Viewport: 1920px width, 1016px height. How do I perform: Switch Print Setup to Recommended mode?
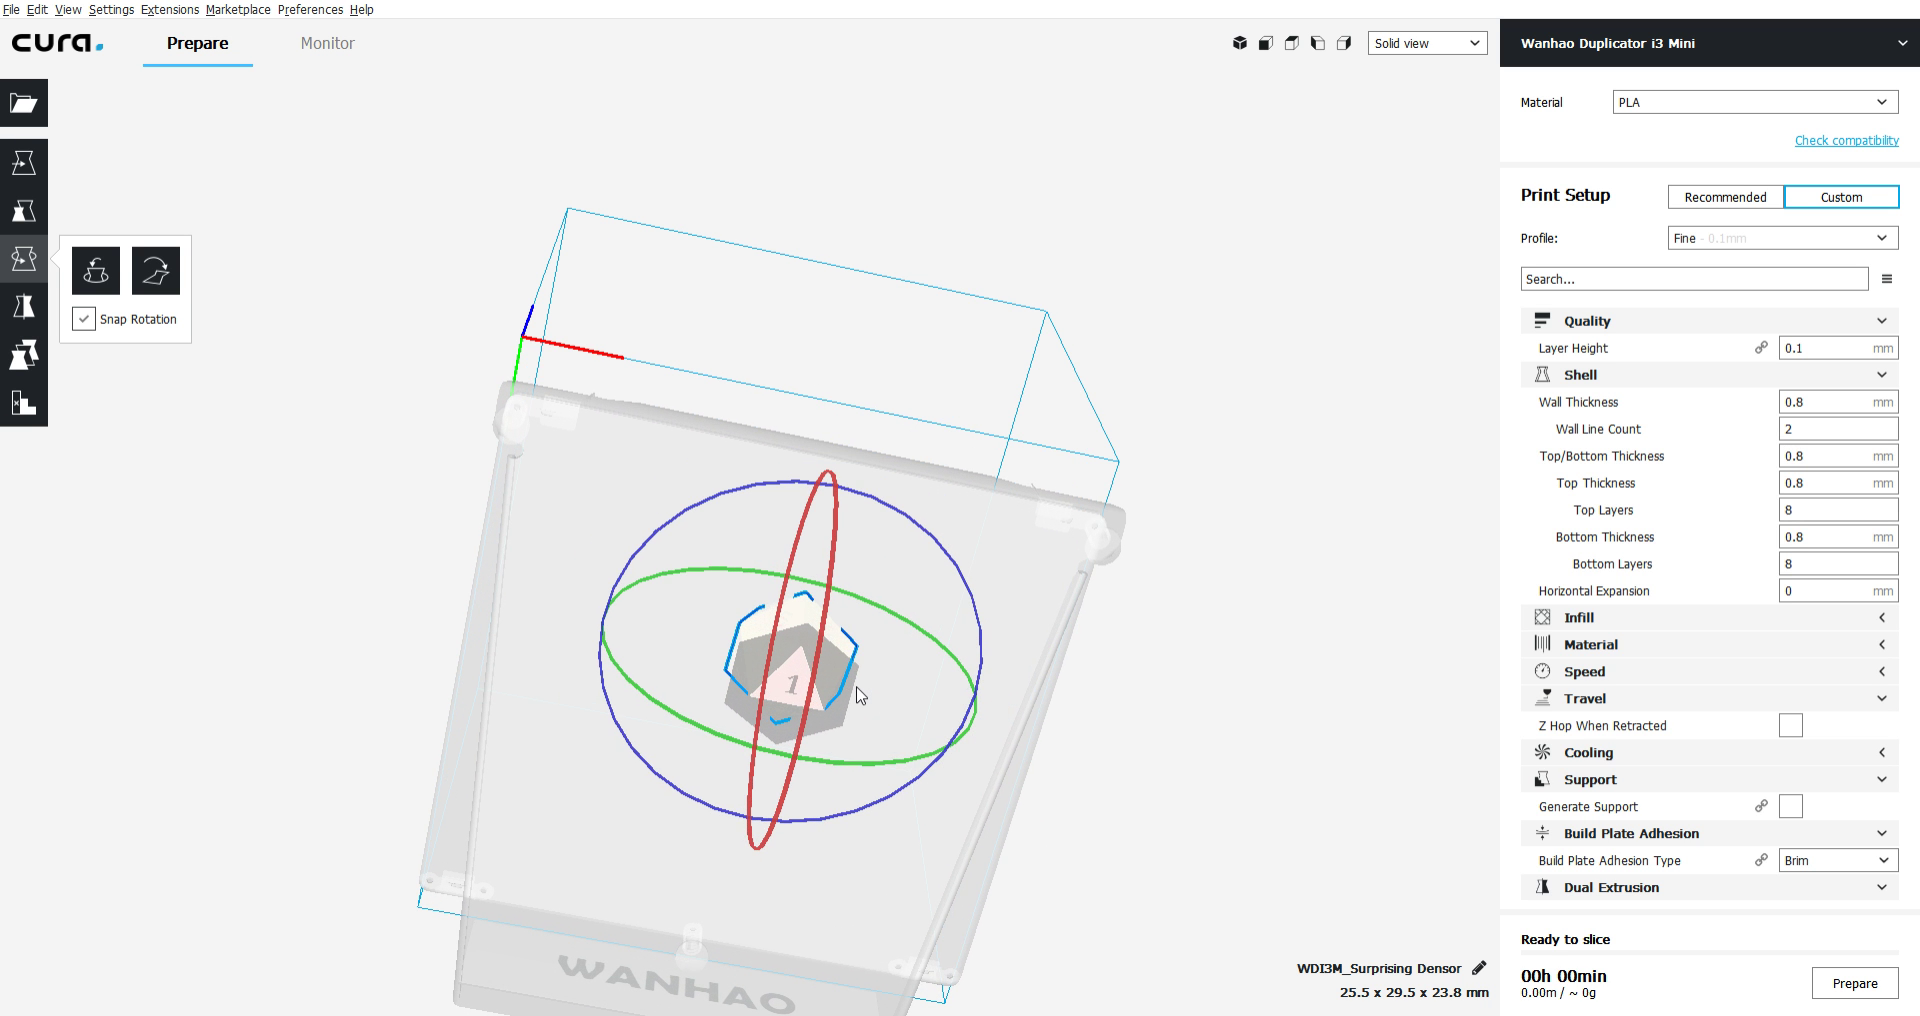(1725, 197)
